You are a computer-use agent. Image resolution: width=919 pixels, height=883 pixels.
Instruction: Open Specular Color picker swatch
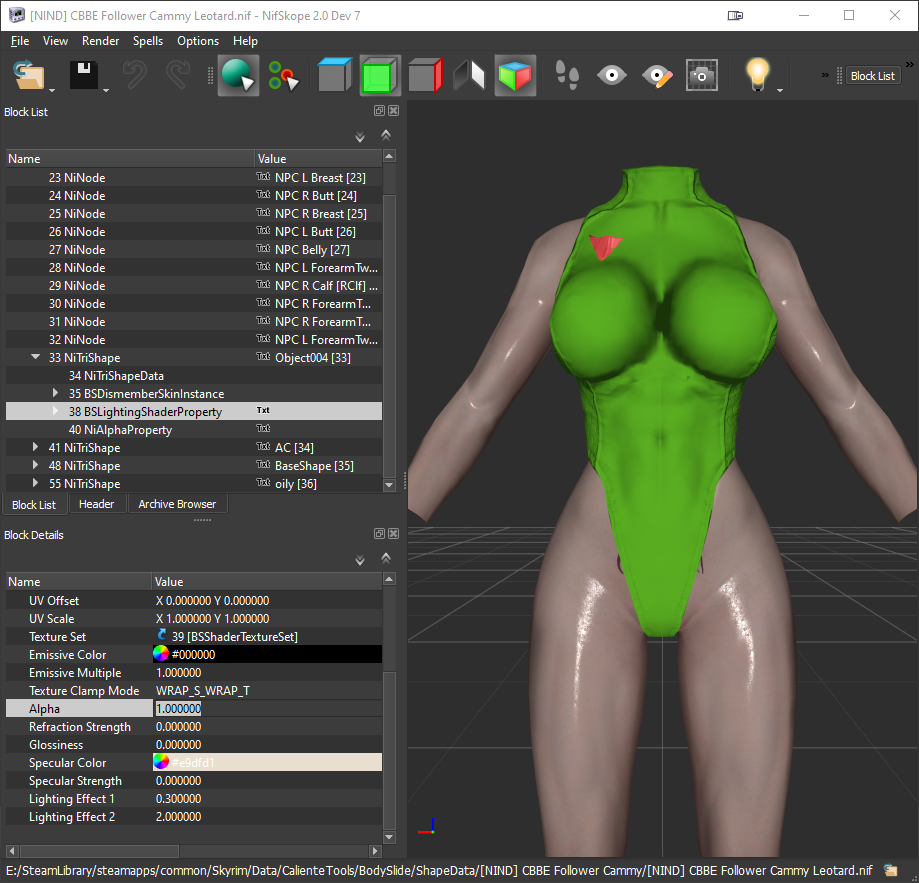(x=161, y=762)
